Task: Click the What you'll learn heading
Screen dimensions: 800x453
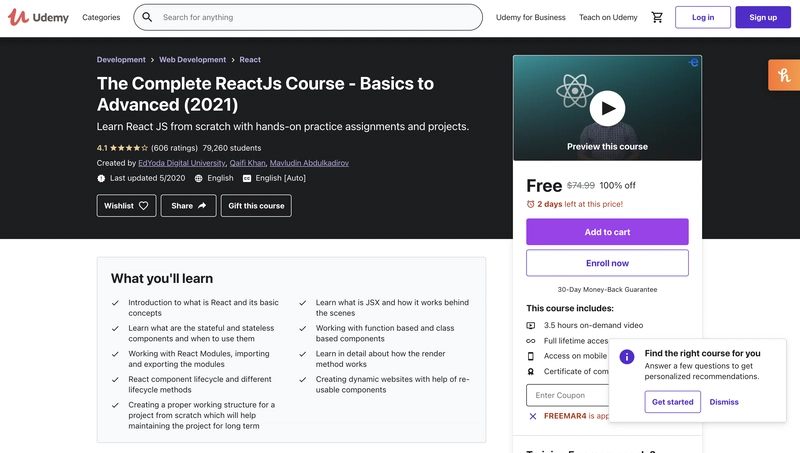Action: (x=162, y=279)
